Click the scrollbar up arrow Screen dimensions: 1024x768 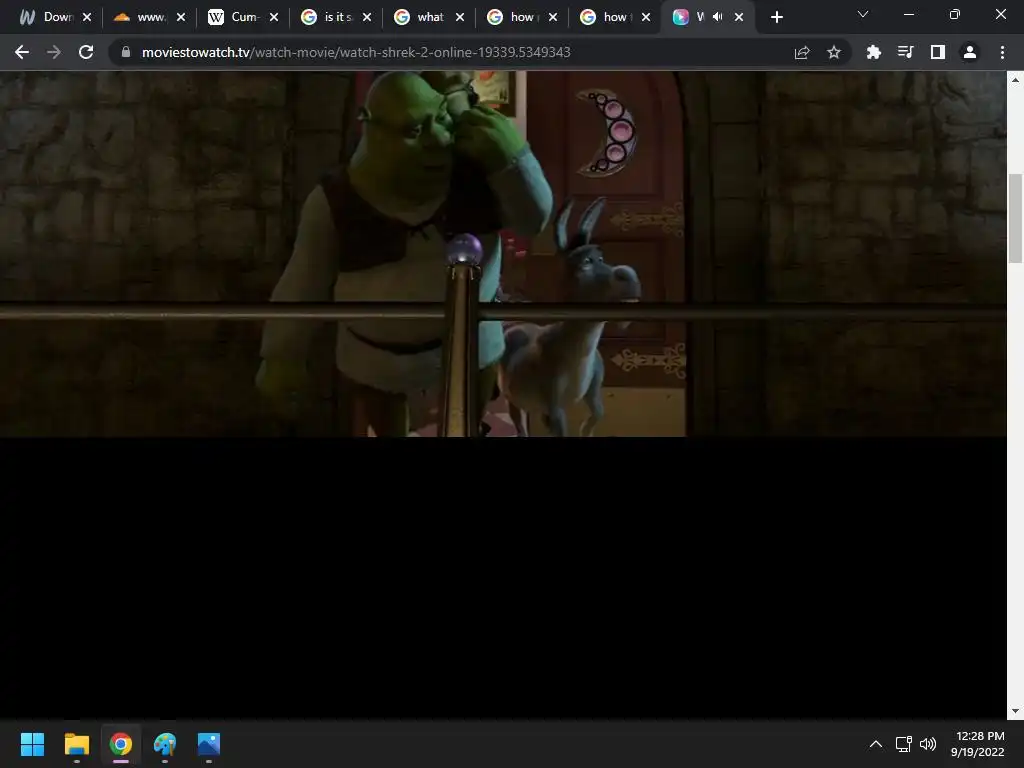[1015, 80]
